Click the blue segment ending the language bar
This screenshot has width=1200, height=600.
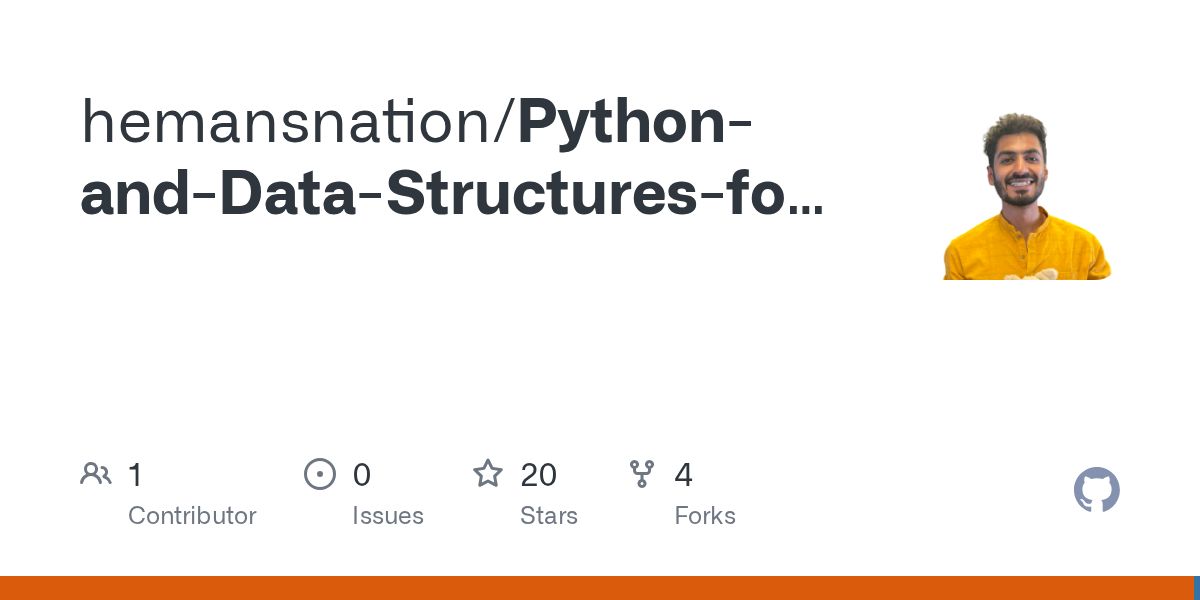pyautogui.click(x=1197, y=588)
